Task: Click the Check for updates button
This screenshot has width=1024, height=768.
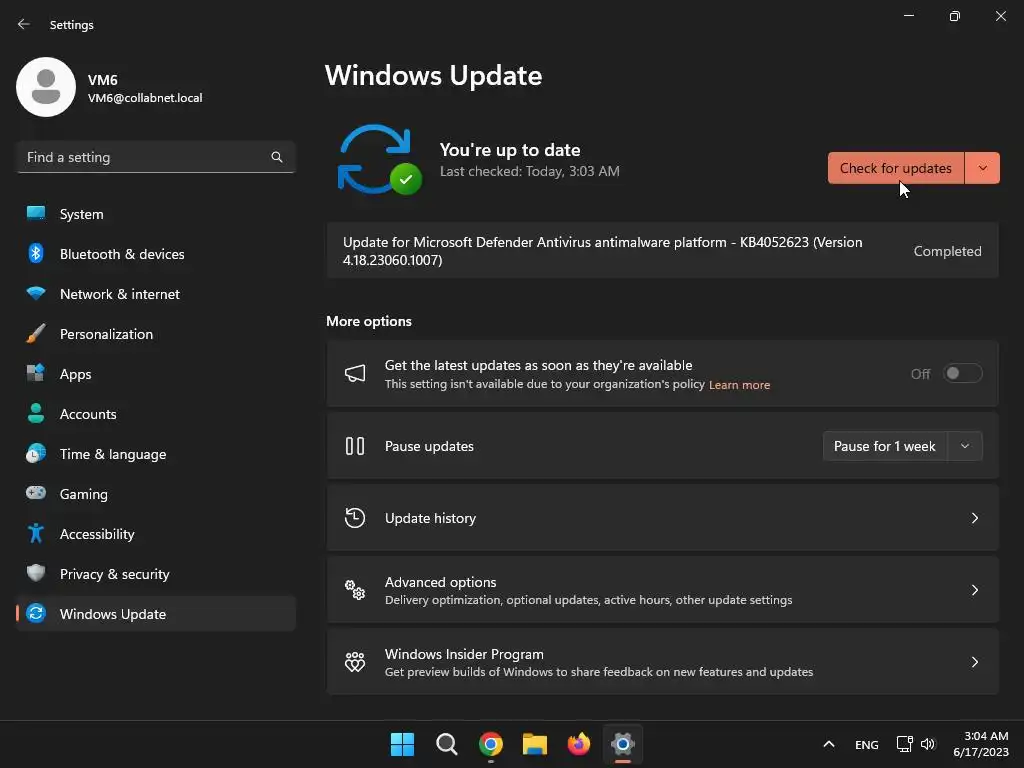Action: click(x=895, y=168)
